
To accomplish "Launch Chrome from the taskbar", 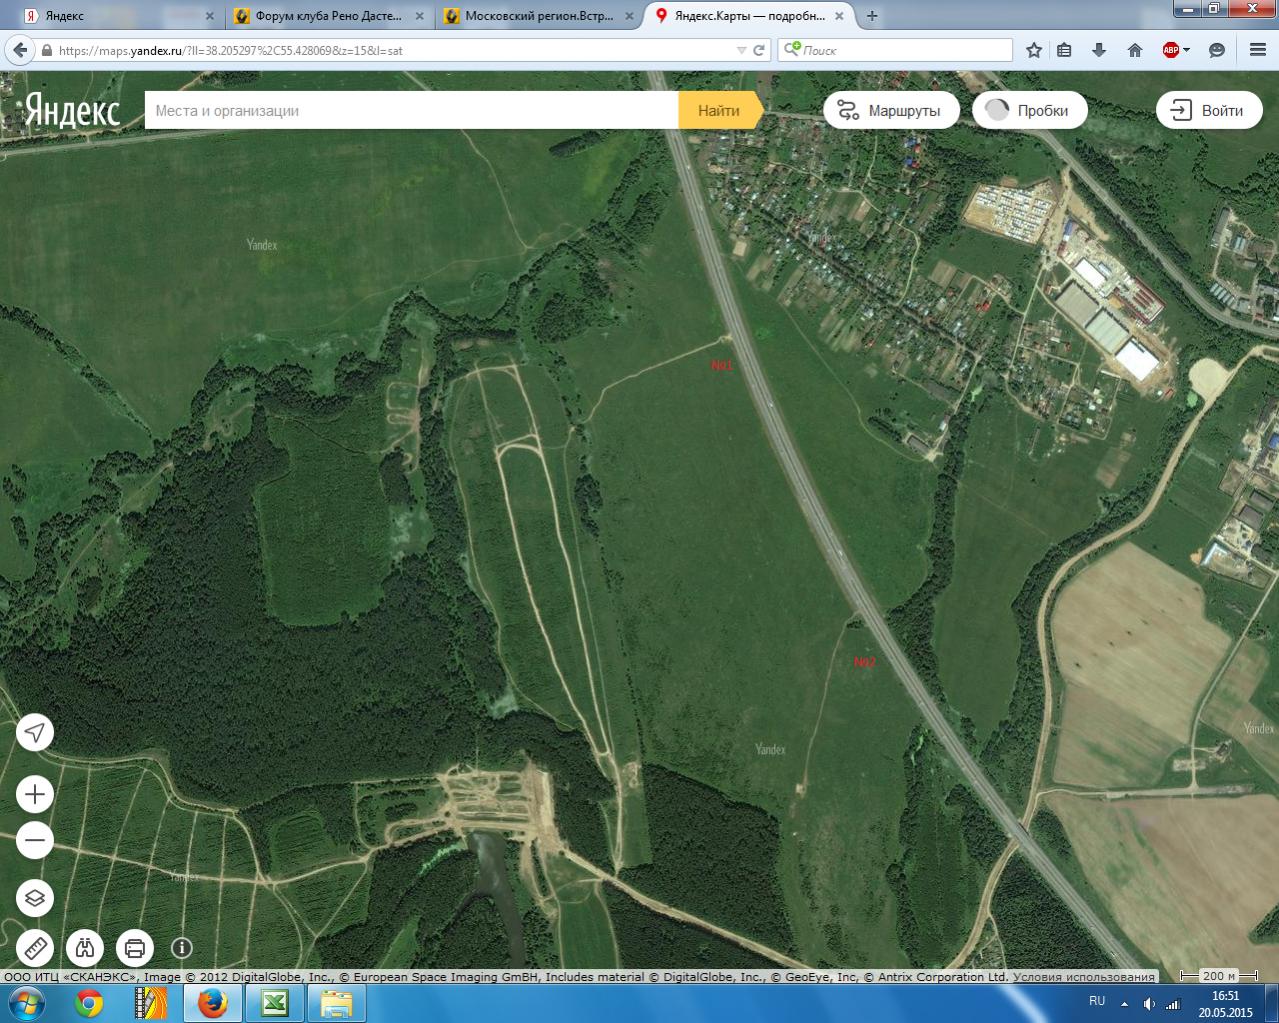I will point(89,1003).
